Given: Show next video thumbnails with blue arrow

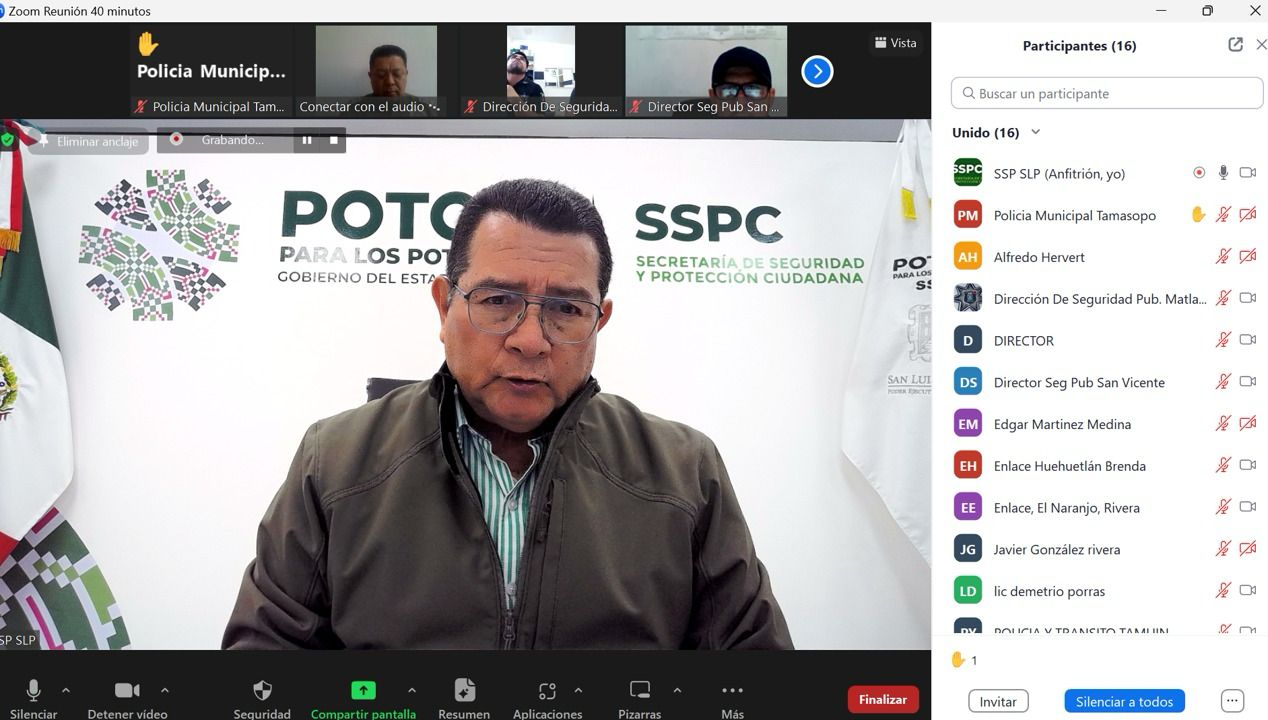Looking at the screenshot, I should click(x=817, y=71).
